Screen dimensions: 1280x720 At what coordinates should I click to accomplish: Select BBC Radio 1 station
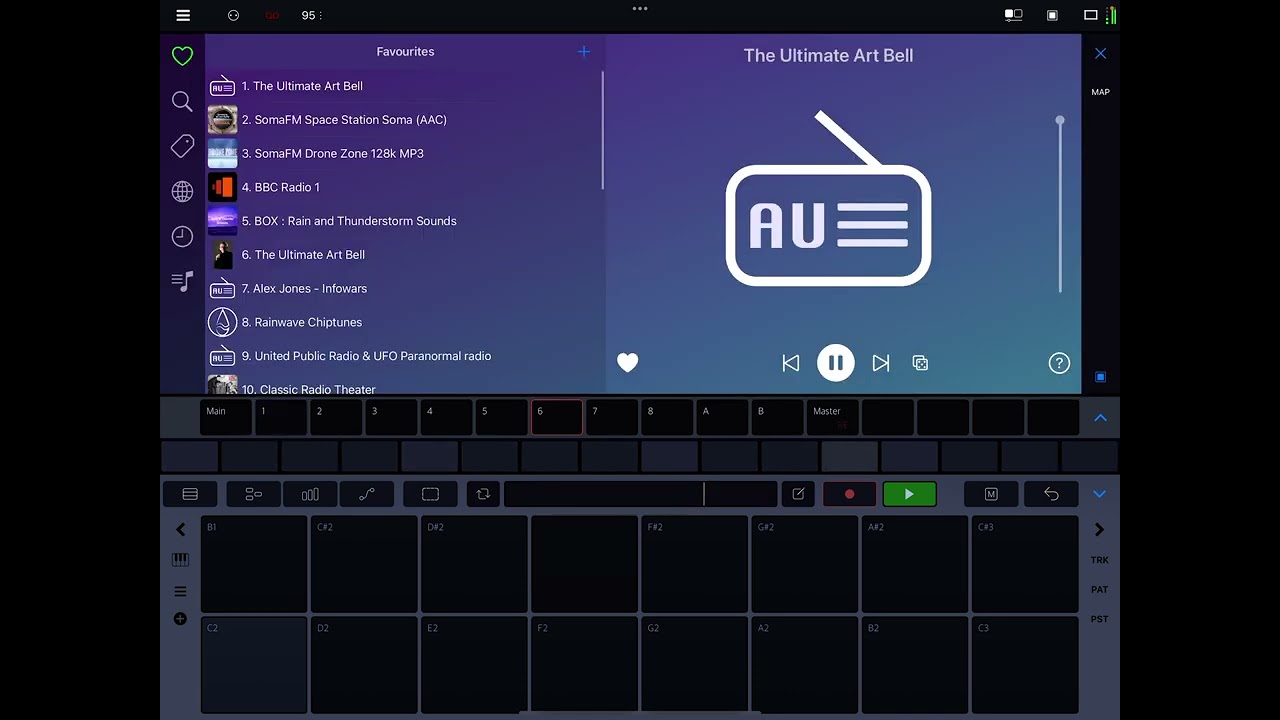(404, 188)
